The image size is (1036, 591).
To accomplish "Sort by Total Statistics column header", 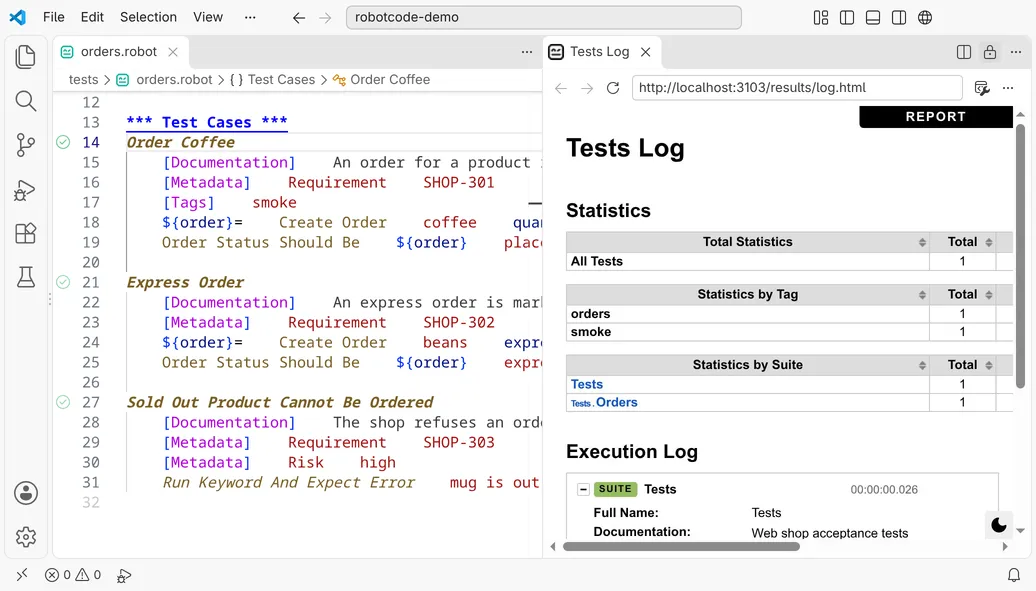I will [x=748, y=242].
